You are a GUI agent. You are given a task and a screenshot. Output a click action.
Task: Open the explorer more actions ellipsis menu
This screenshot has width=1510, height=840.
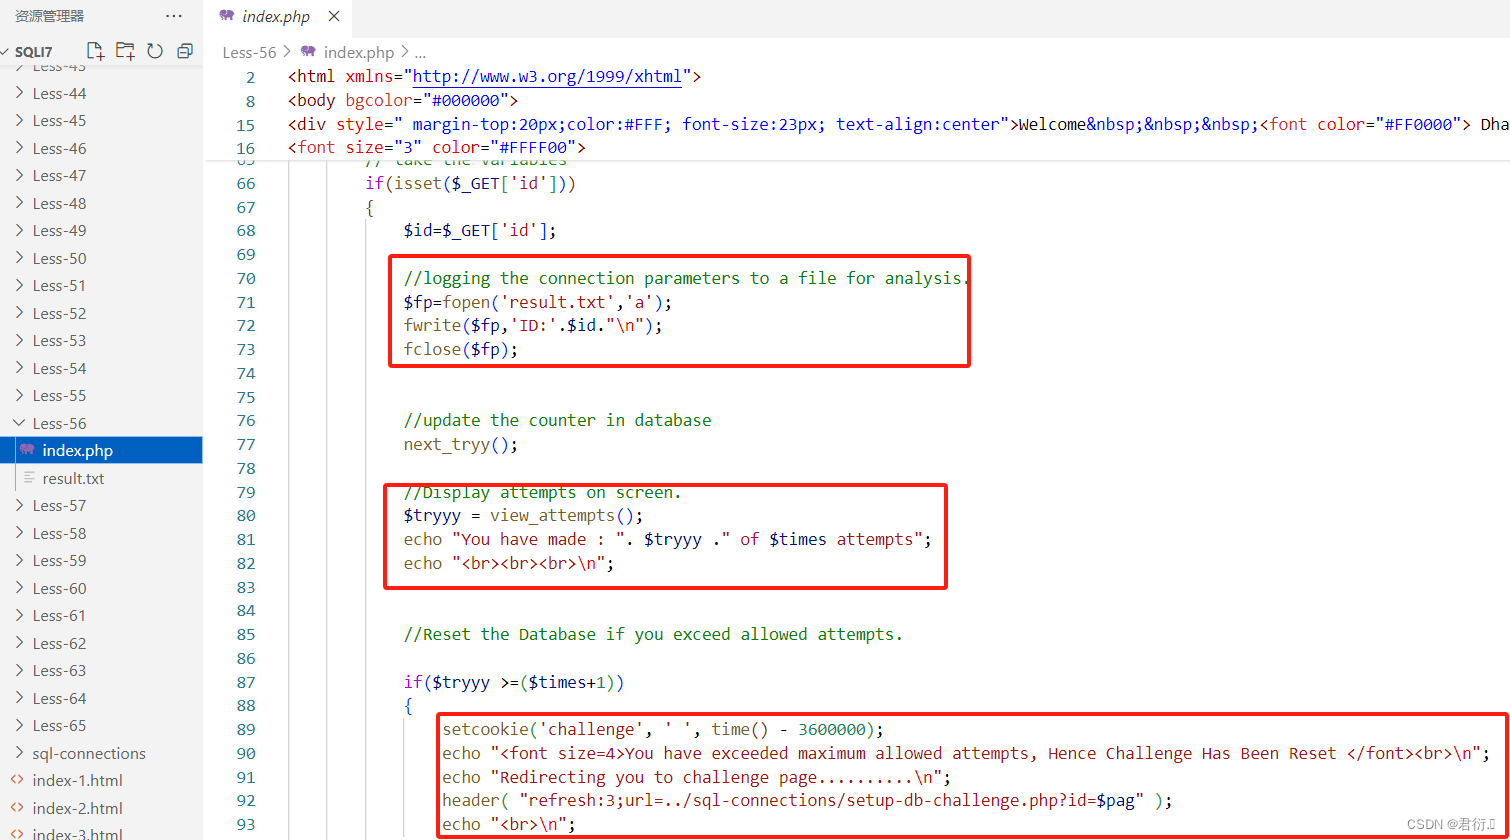tap(174, 16)
